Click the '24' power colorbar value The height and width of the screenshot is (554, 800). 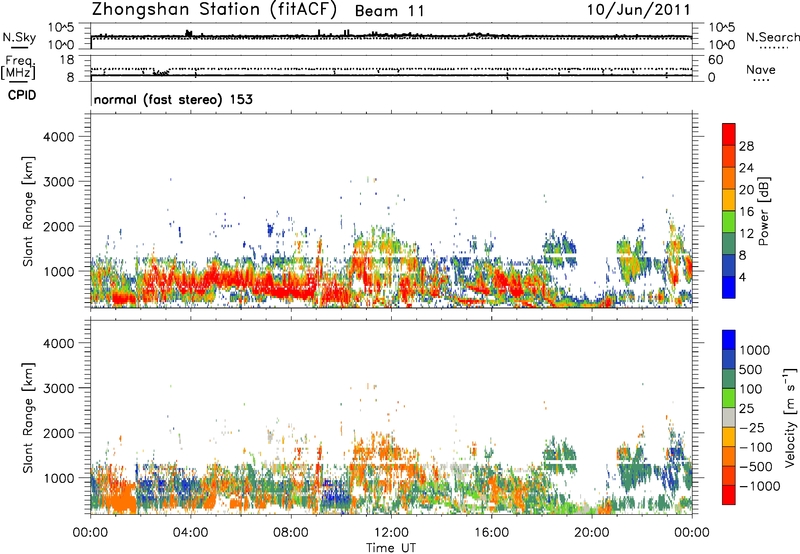tap(746, 168)
